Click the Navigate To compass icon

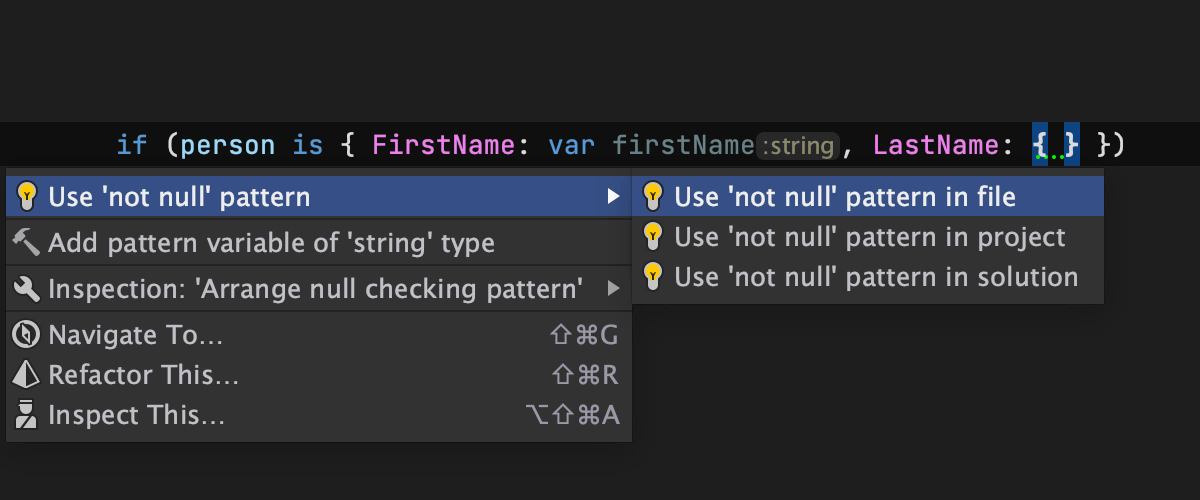tap(27, 335)
